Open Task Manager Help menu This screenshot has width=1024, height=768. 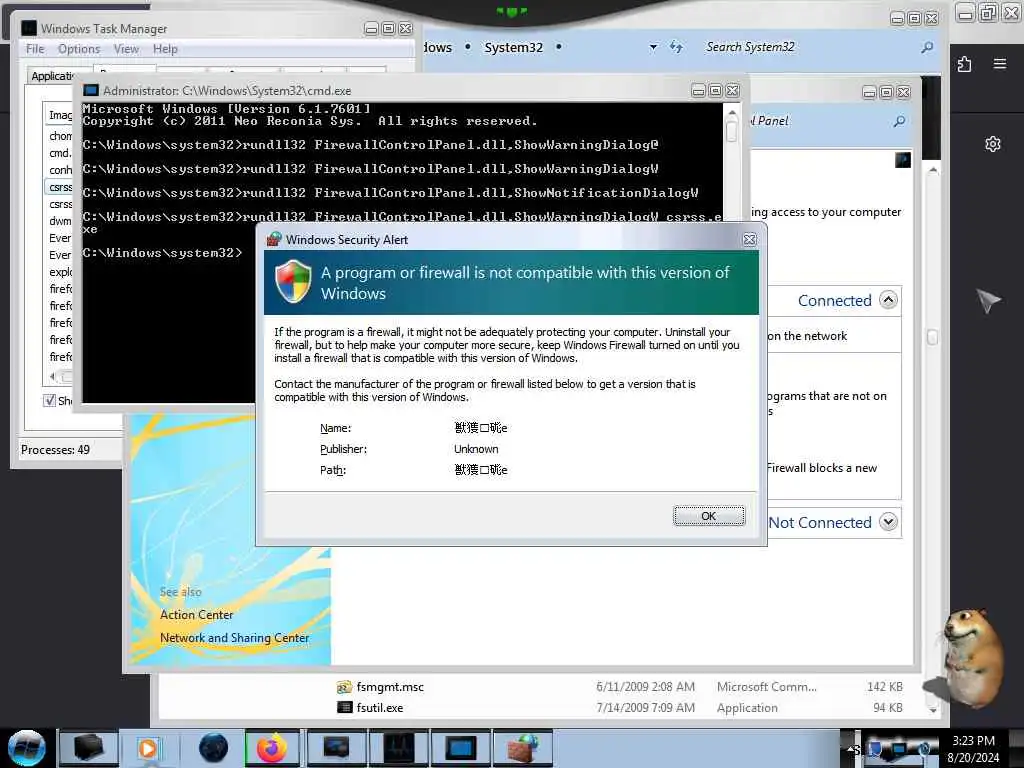pos(165,49)
